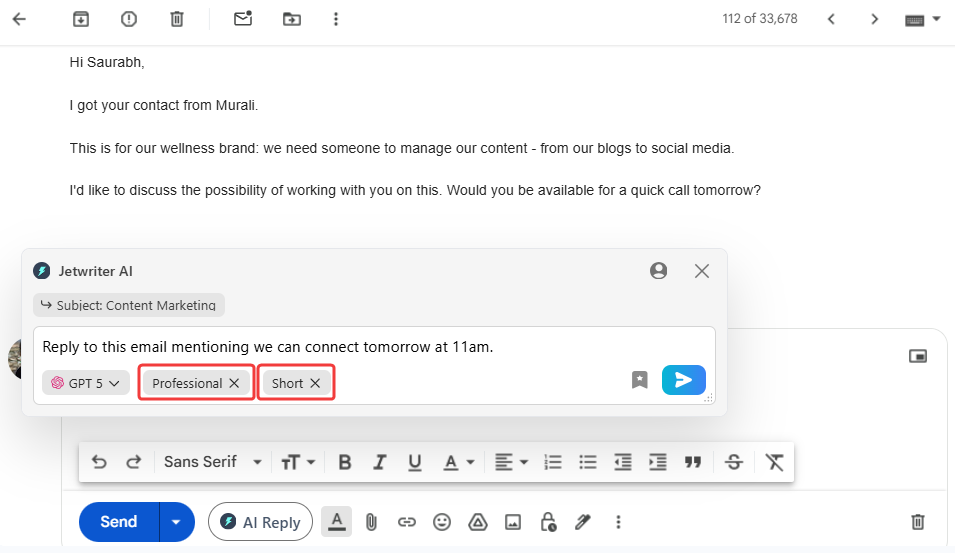
Task: Mark the email as unread
Action: (x=242, y=19)
